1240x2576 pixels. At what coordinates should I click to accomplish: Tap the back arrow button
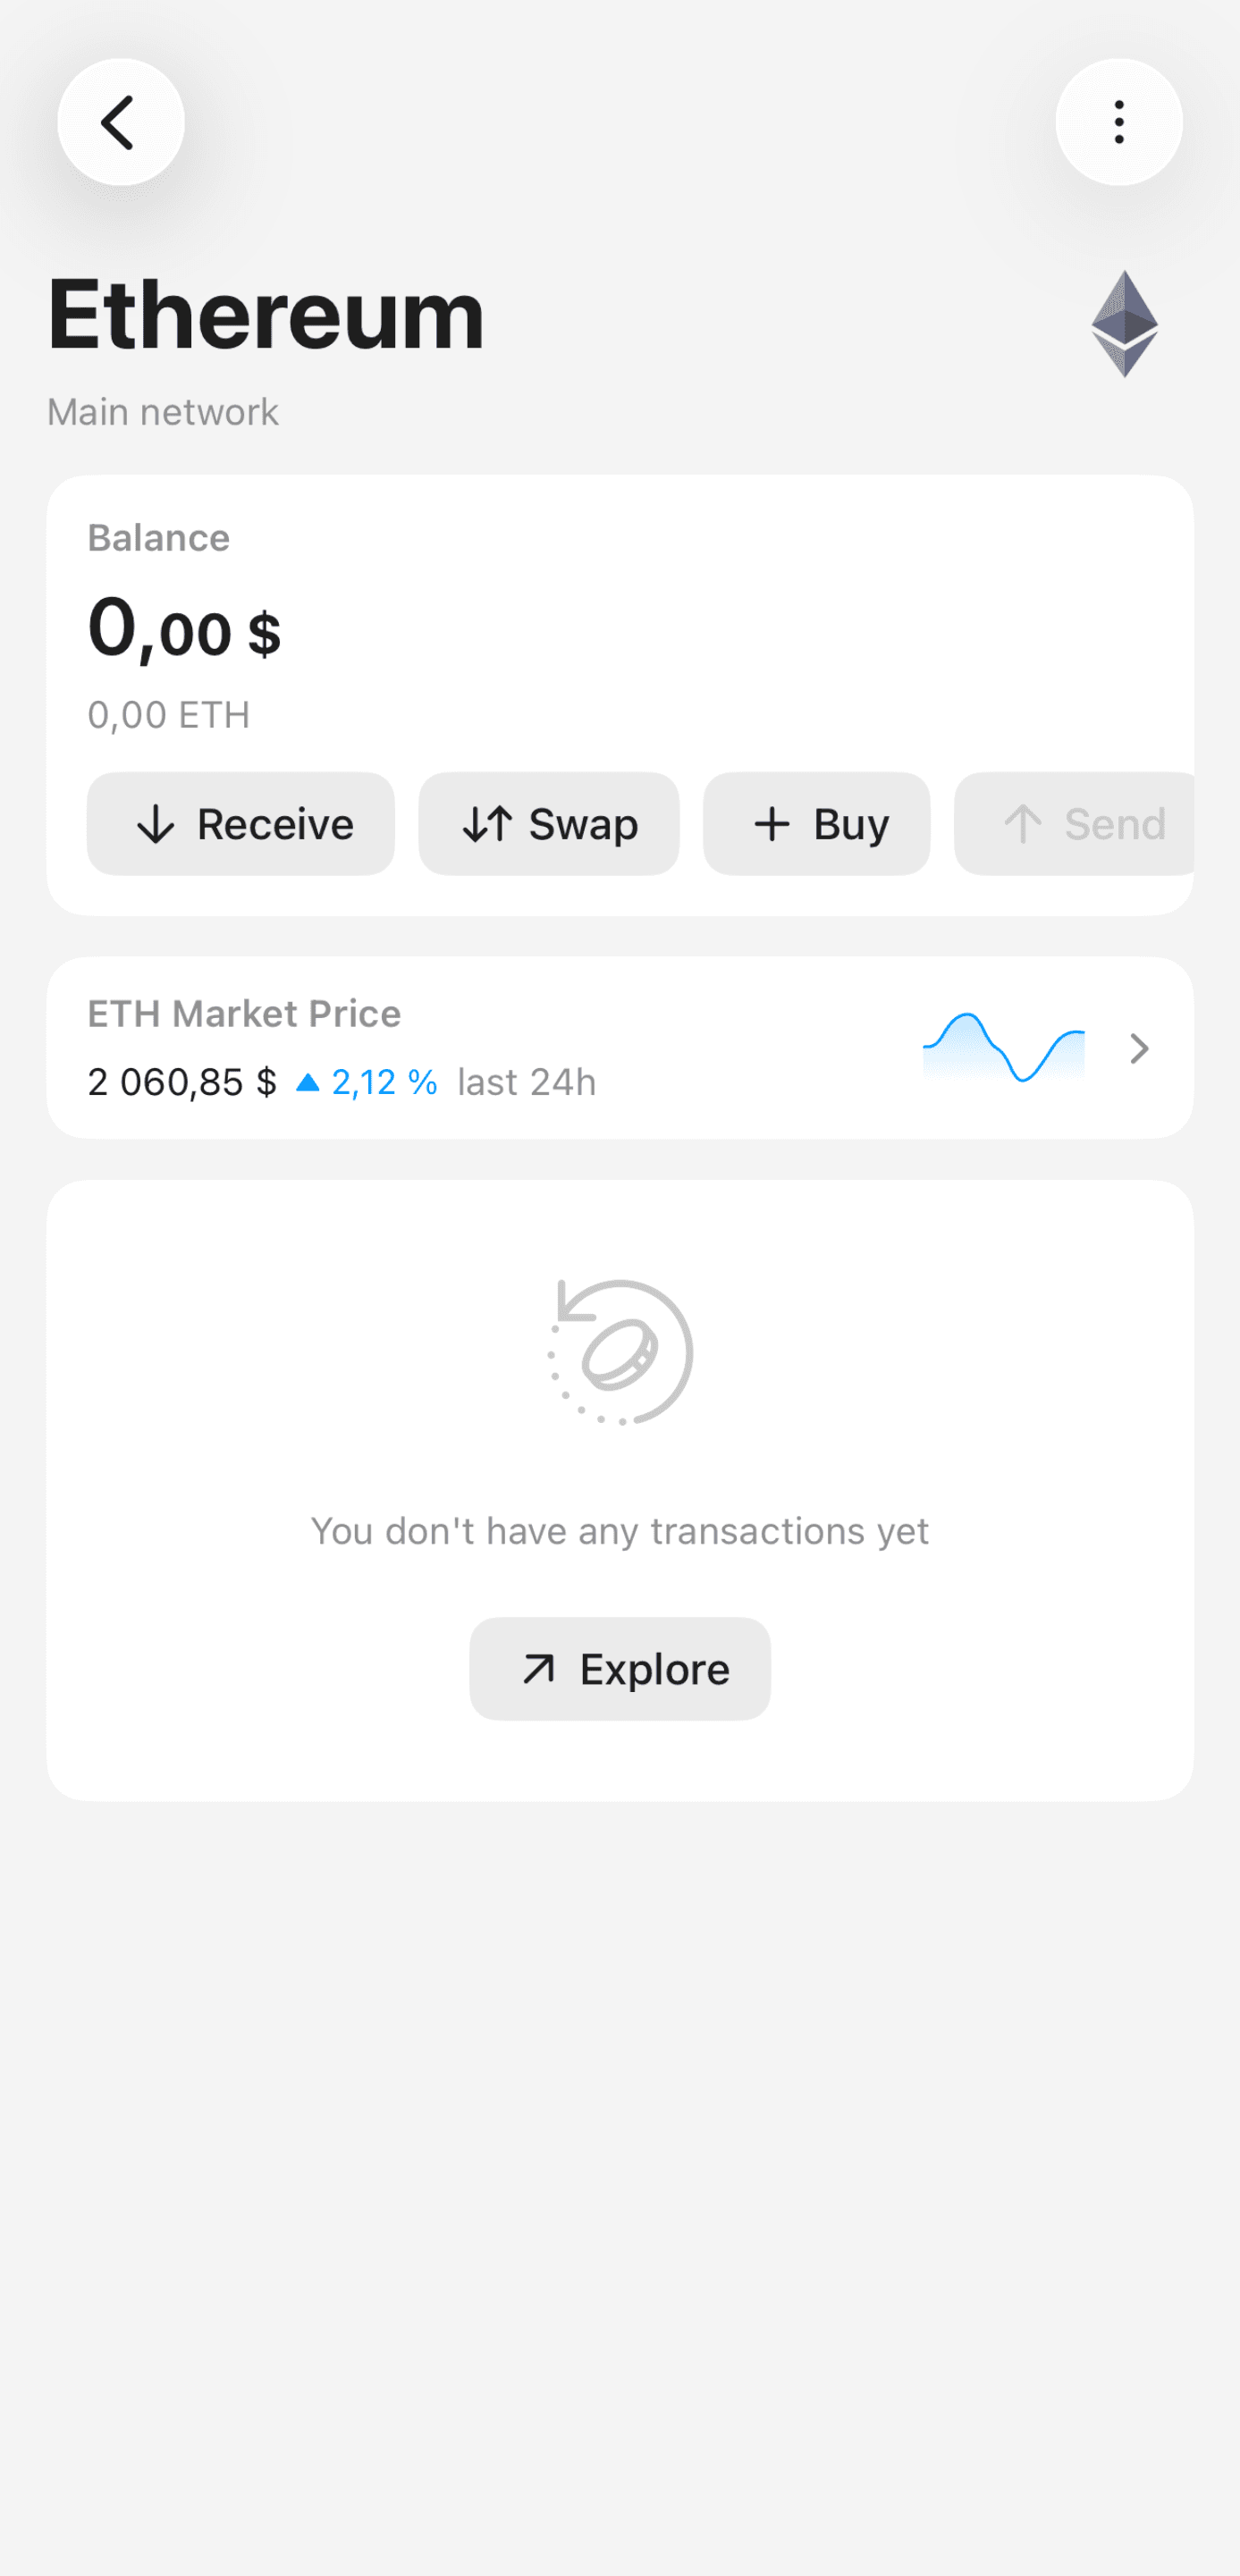tap(120, 122)
